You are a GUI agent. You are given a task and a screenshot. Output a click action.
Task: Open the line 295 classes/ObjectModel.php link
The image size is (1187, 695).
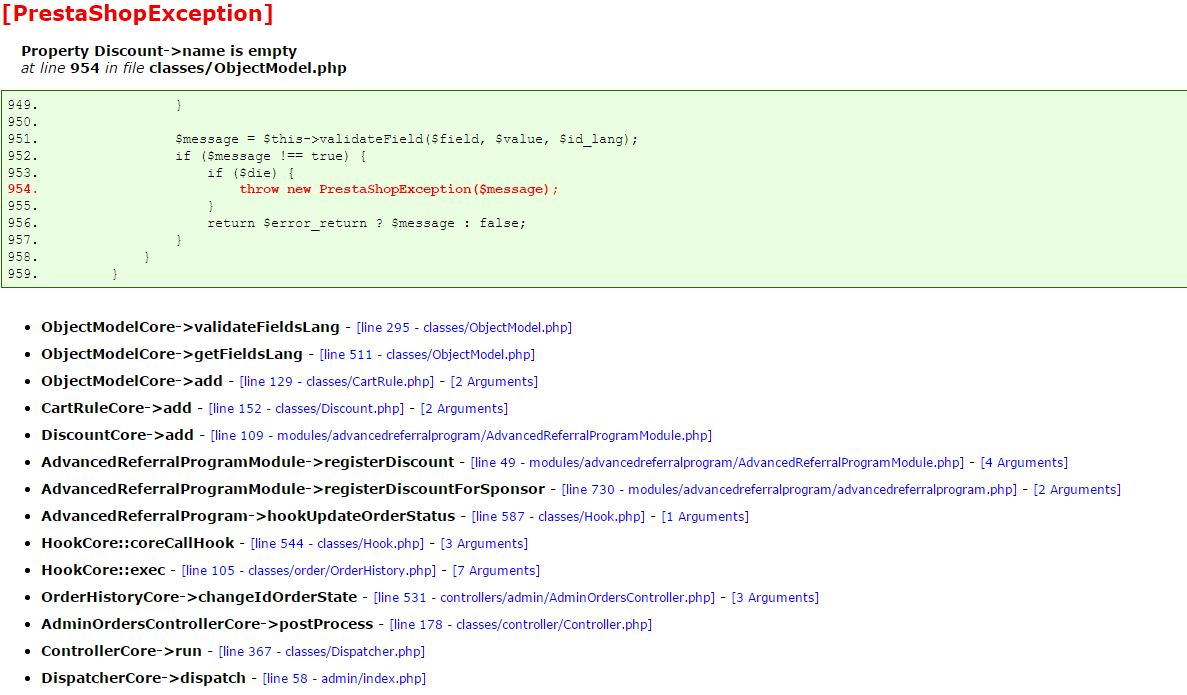[x=464, y=328]
